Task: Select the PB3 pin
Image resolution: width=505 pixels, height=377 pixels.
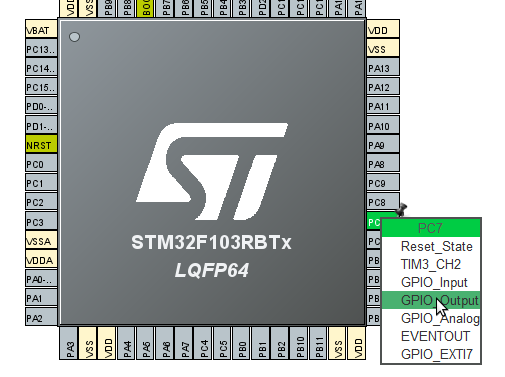Action: [242, 8]
